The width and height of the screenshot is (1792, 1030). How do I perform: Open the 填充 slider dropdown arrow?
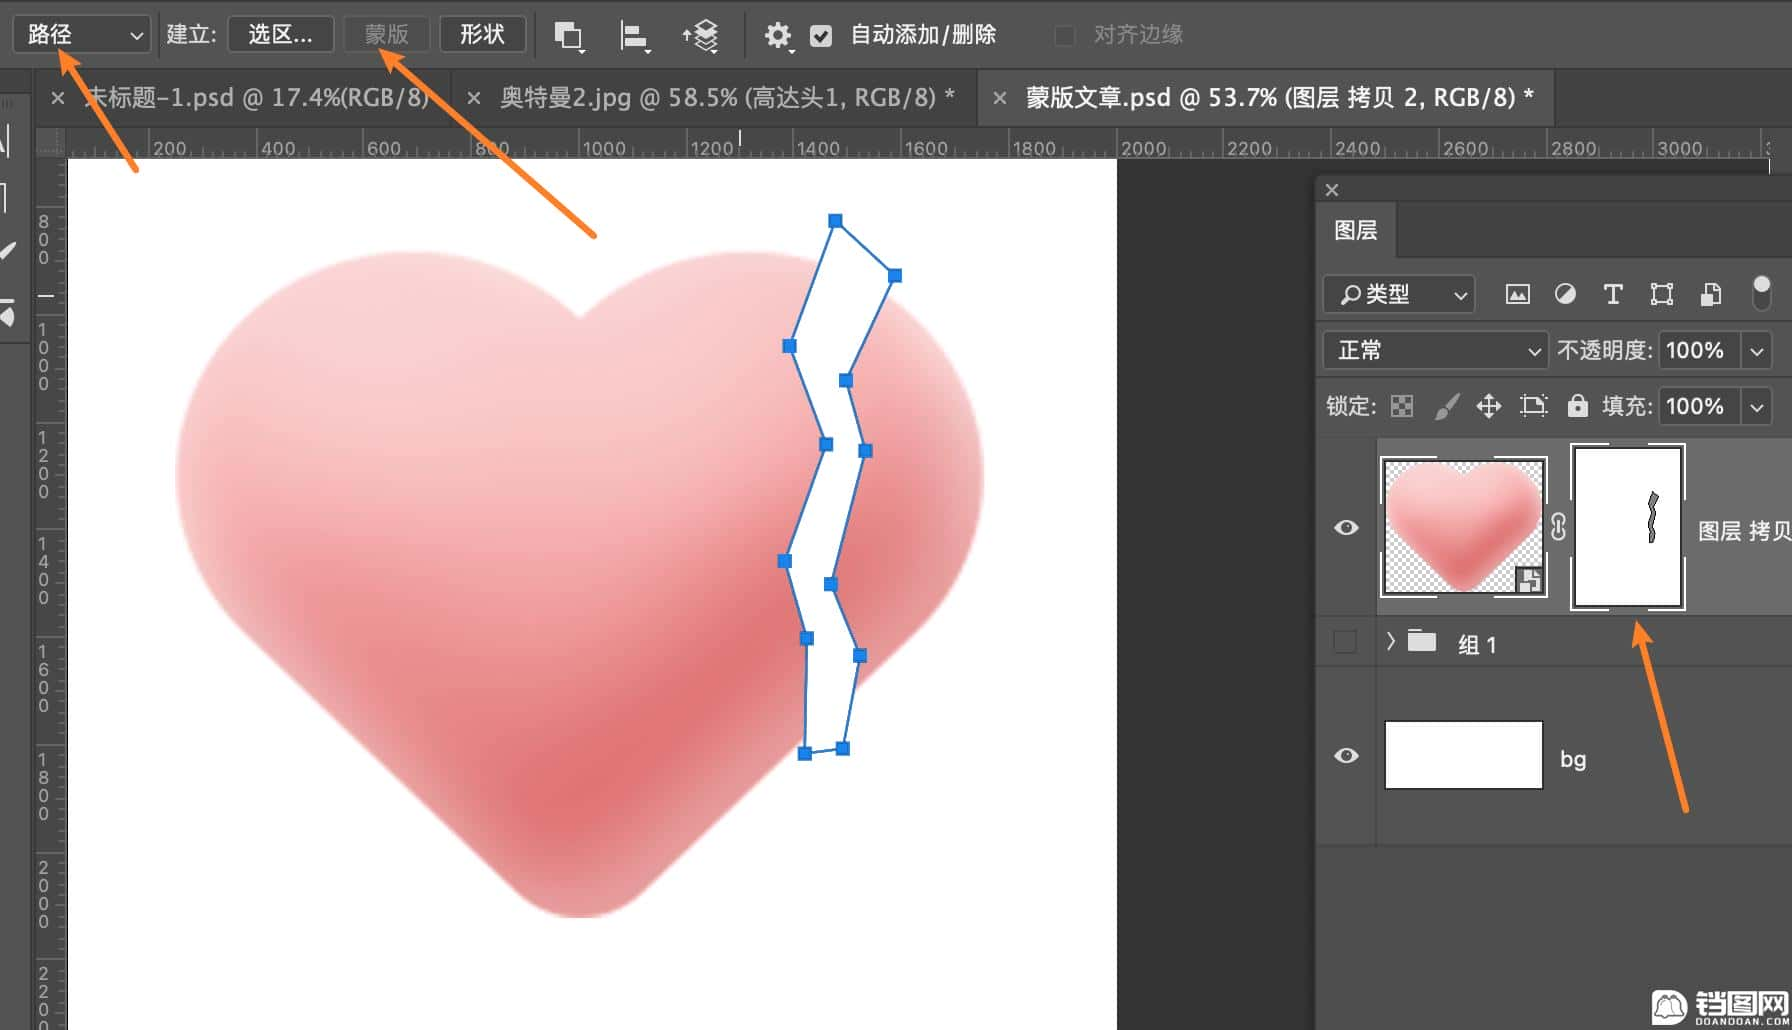[1757, 407]
